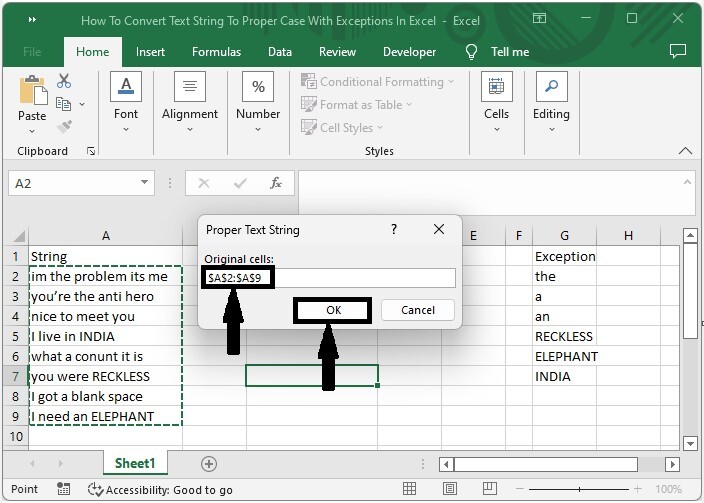704x503 pixels.
Task: Expand the Quick Access toolbar chevrons
Action: [32, 19]
